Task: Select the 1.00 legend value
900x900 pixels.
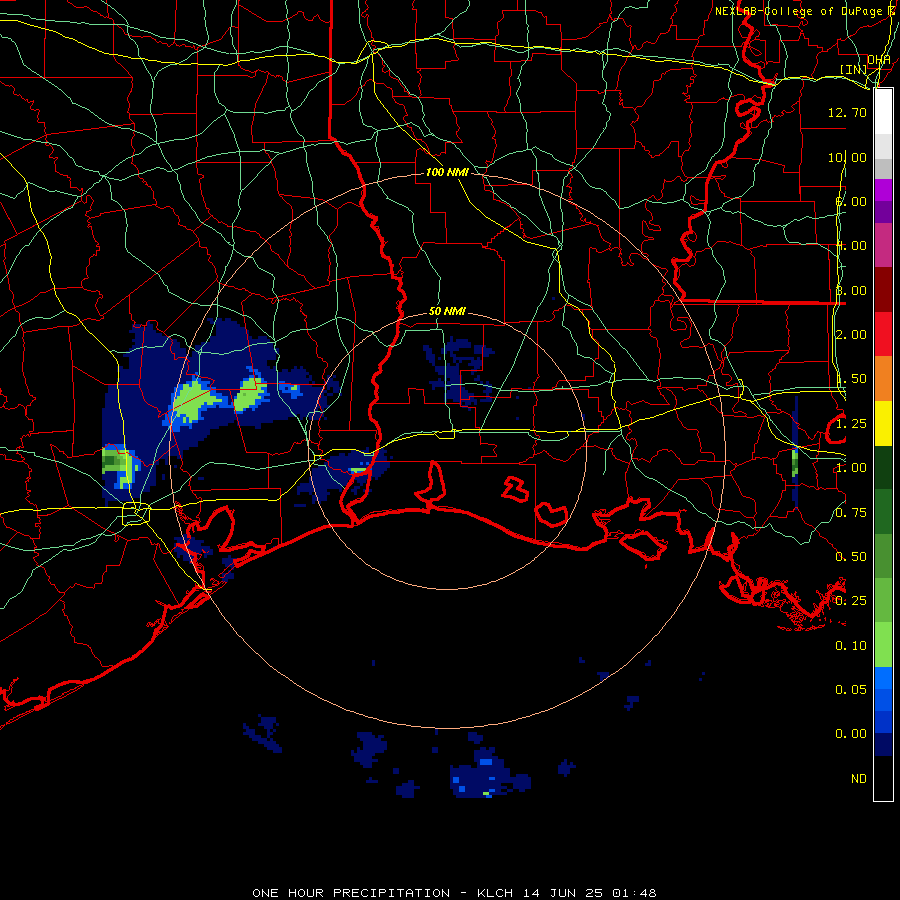Action: point(851,468)
